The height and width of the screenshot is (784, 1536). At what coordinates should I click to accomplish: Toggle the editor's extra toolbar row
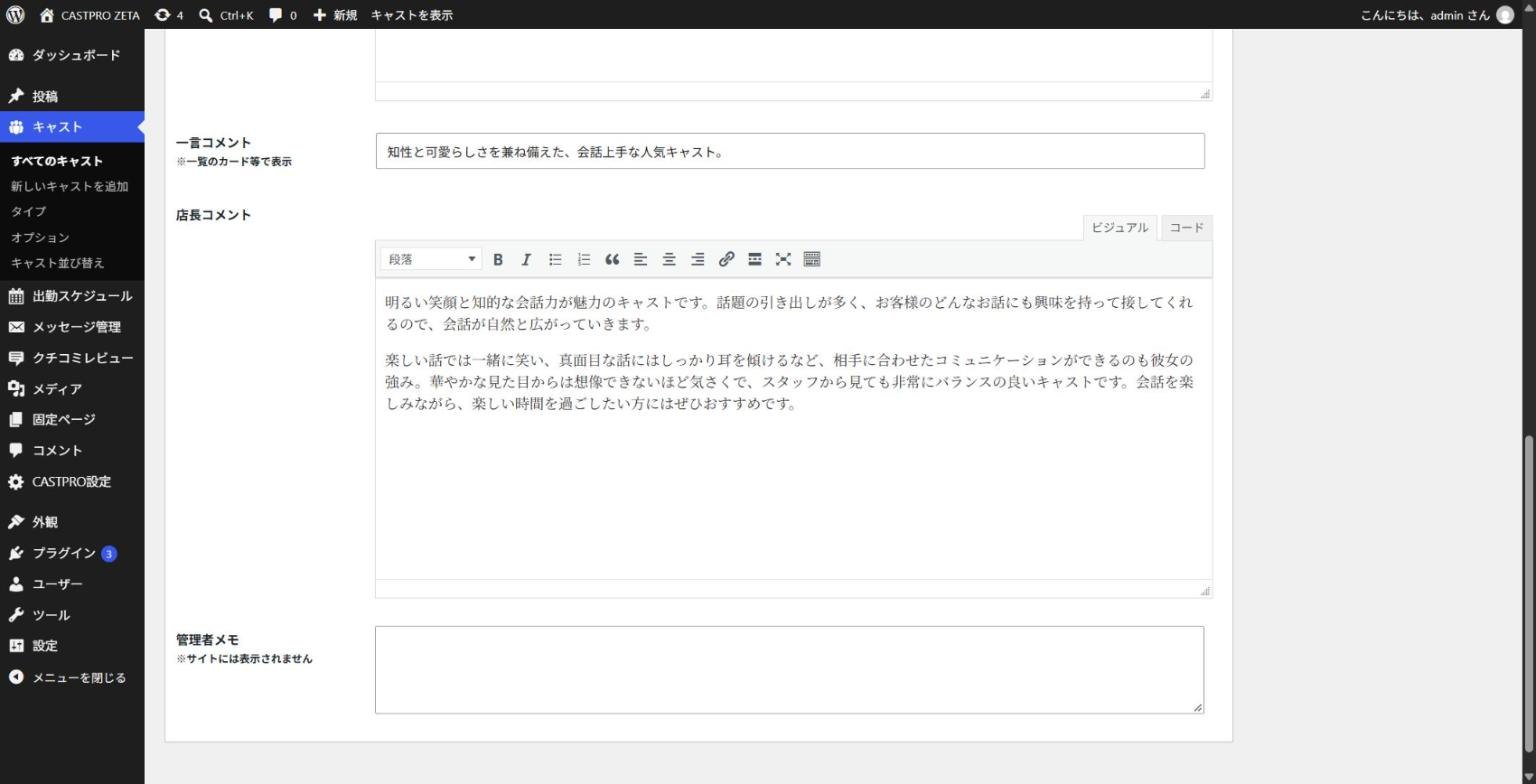point(812,259)
